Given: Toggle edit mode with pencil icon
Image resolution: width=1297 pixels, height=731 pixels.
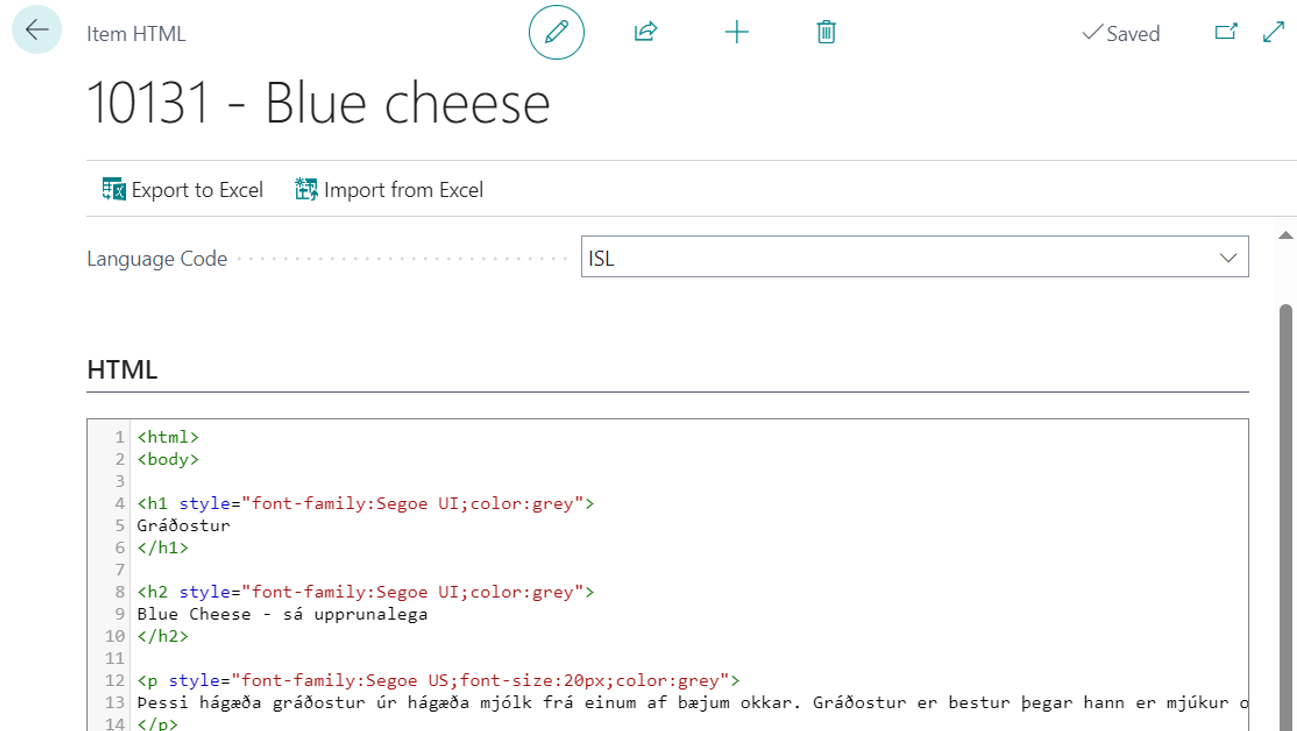Looking at the screenshot, I should tap(556, 32).
